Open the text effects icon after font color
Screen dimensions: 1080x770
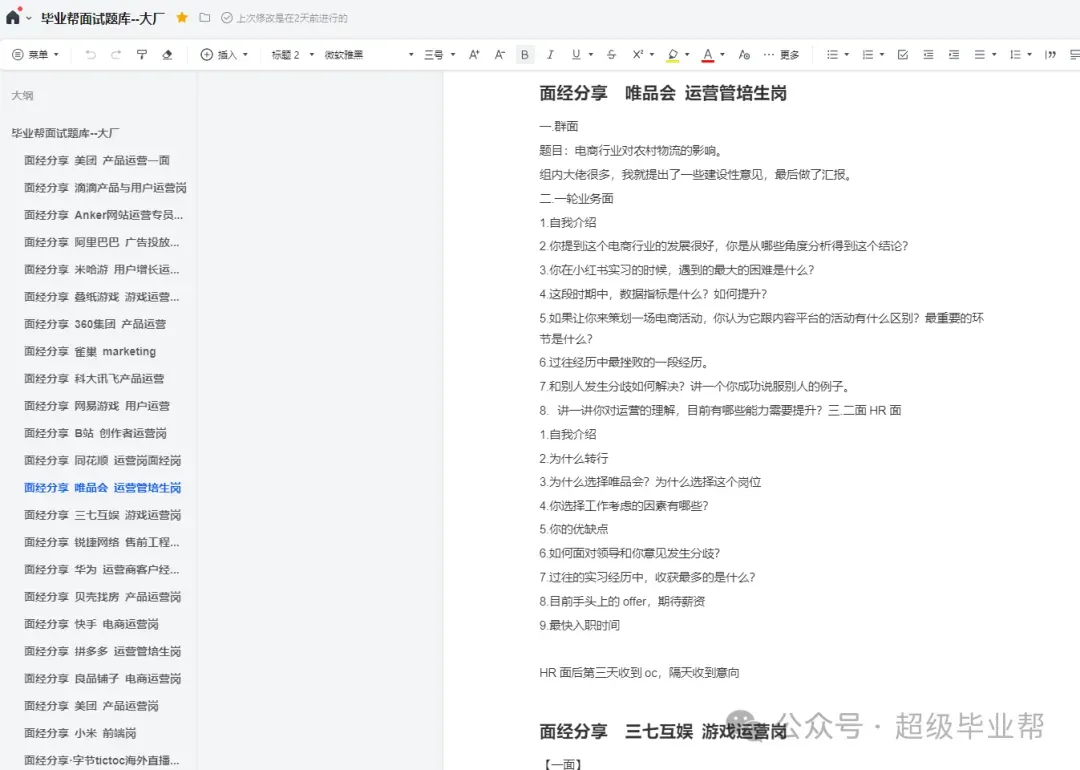point(744,54)
